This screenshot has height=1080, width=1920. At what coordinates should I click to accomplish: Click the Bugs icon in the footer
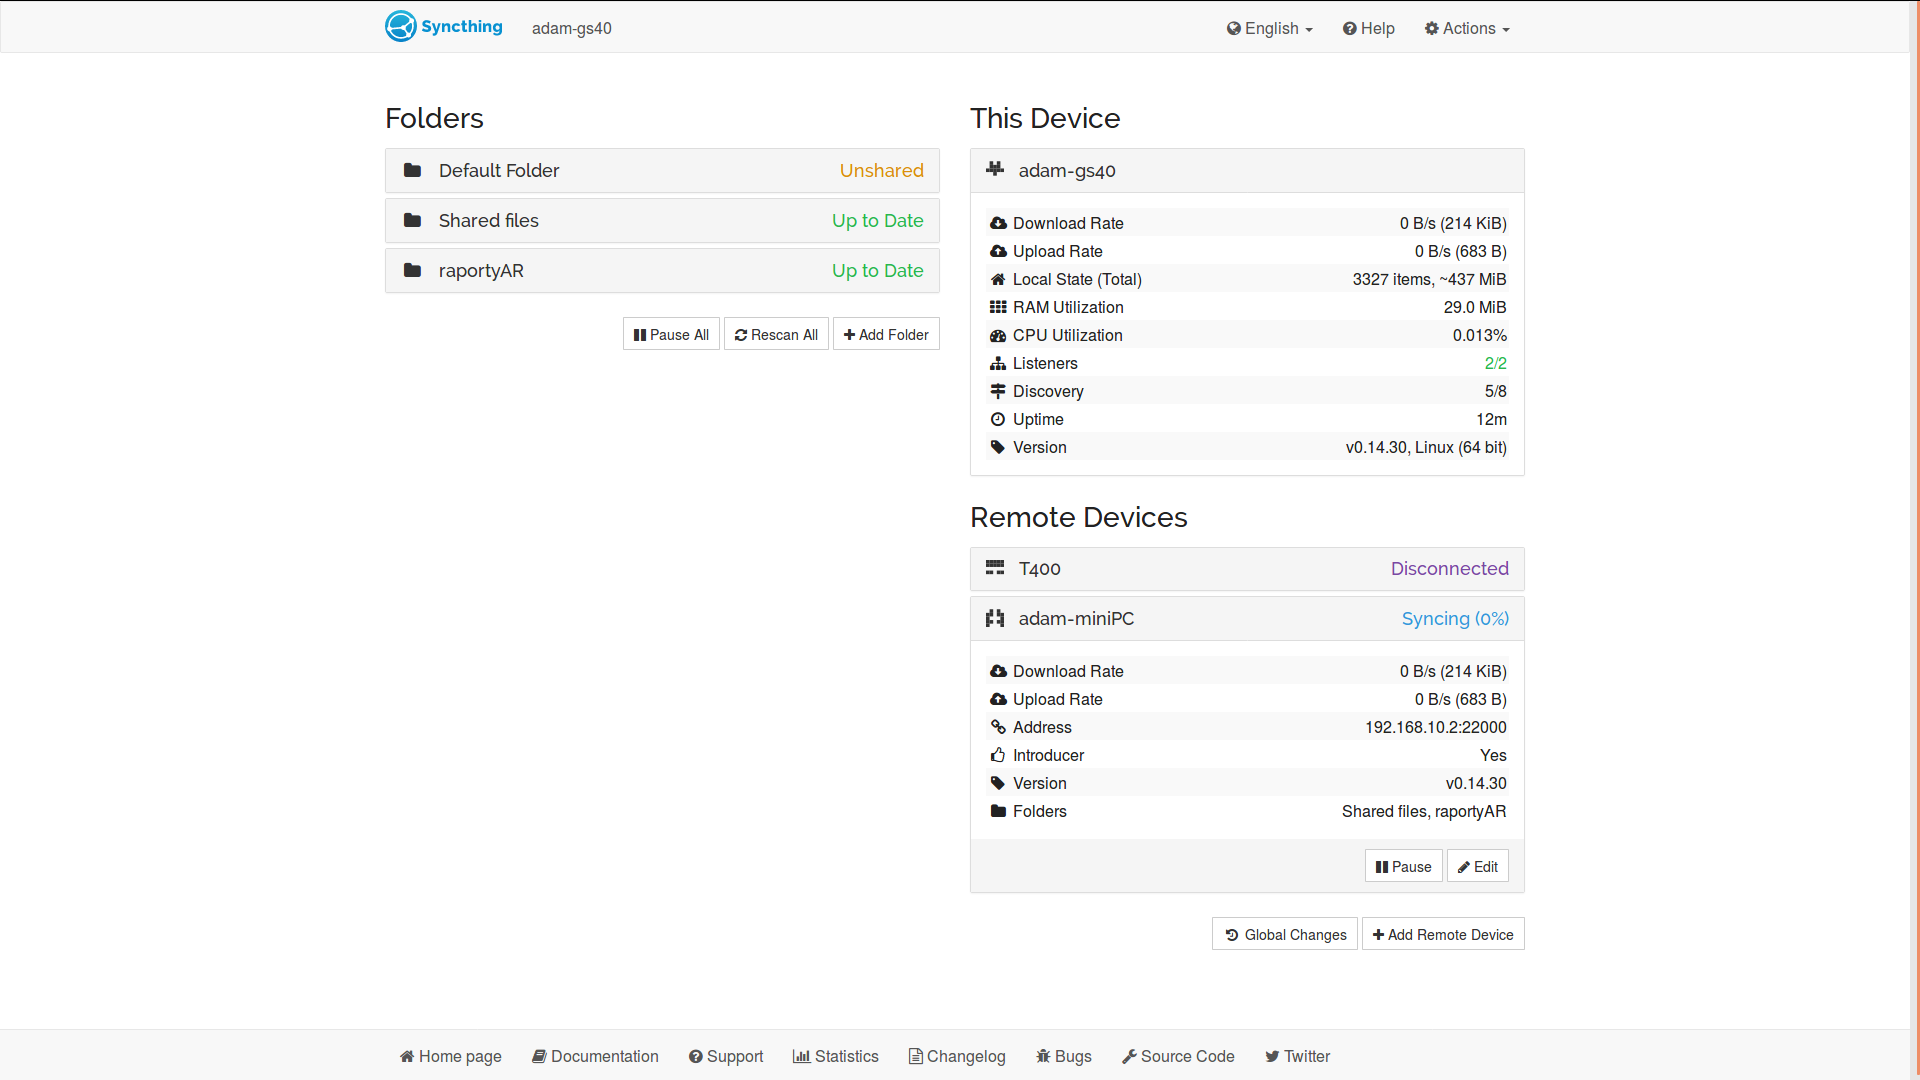(1042, 1056)
